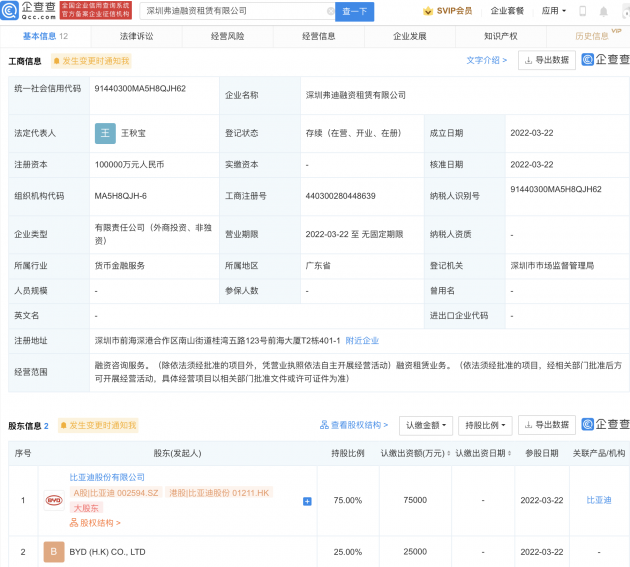Open legal representative 王秋宝
Screen dimensions: 630x567
click(x=133, y=133)
